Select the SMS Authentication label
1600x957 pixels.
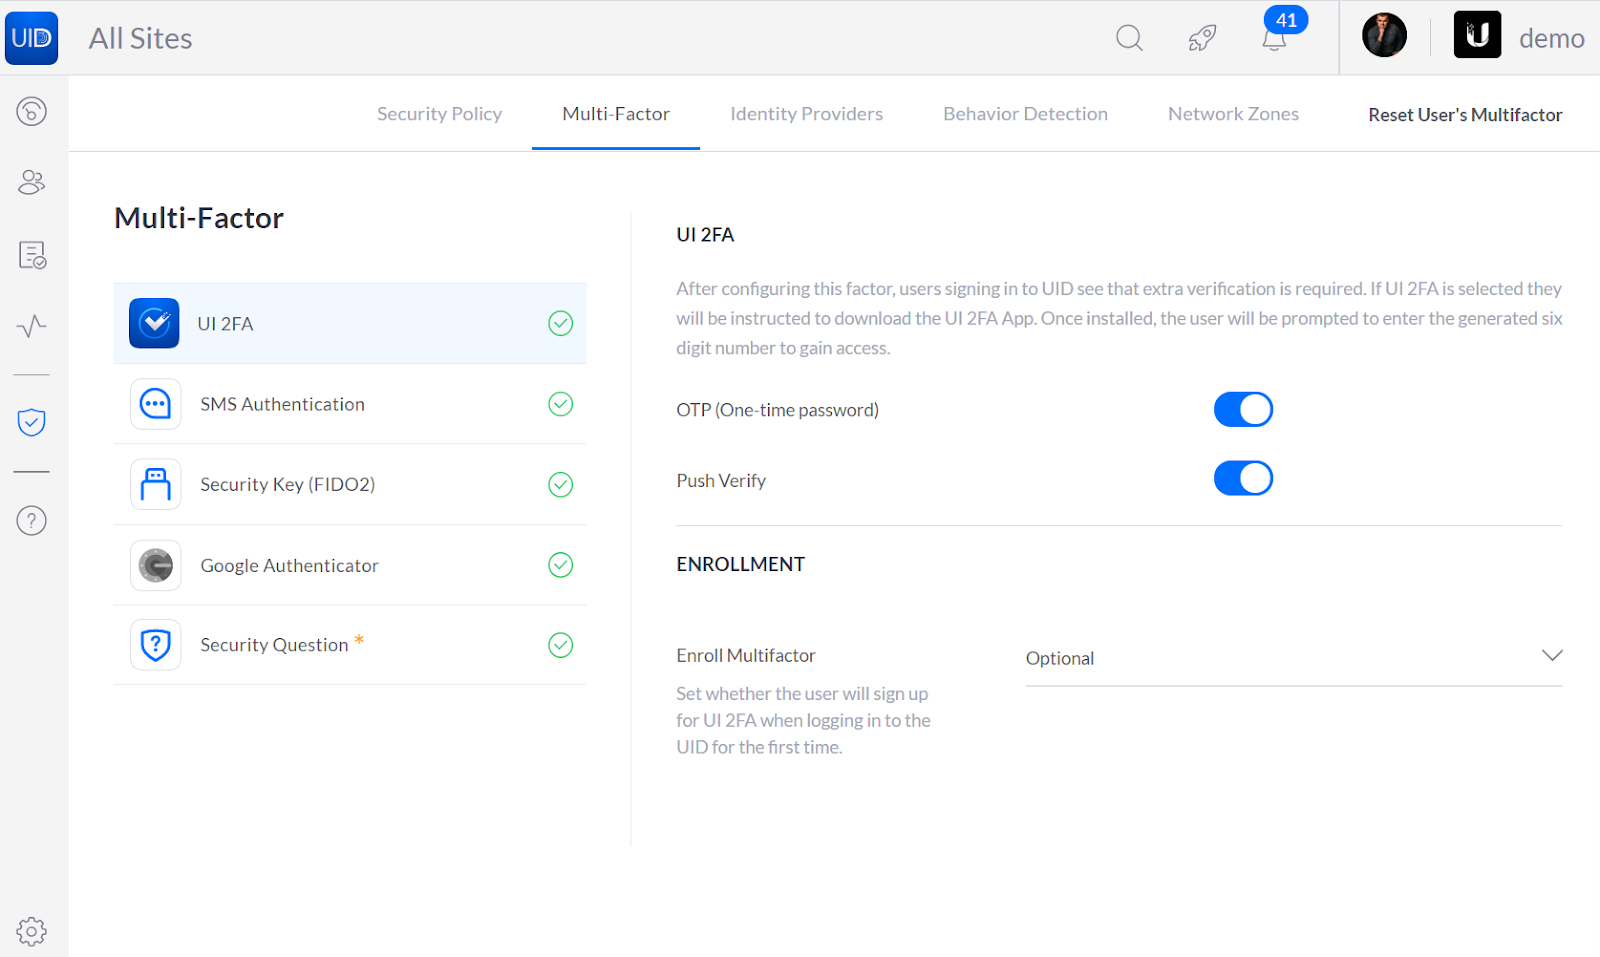282,404
